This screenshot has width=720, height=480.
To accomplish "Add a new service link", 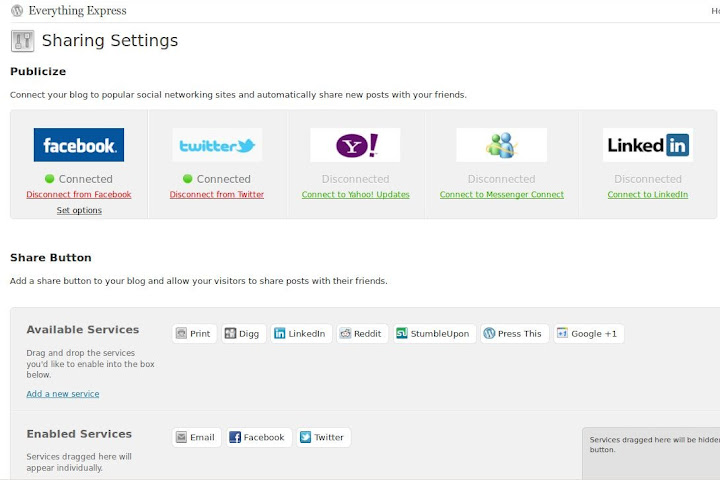I will click(x=63, y=394).
